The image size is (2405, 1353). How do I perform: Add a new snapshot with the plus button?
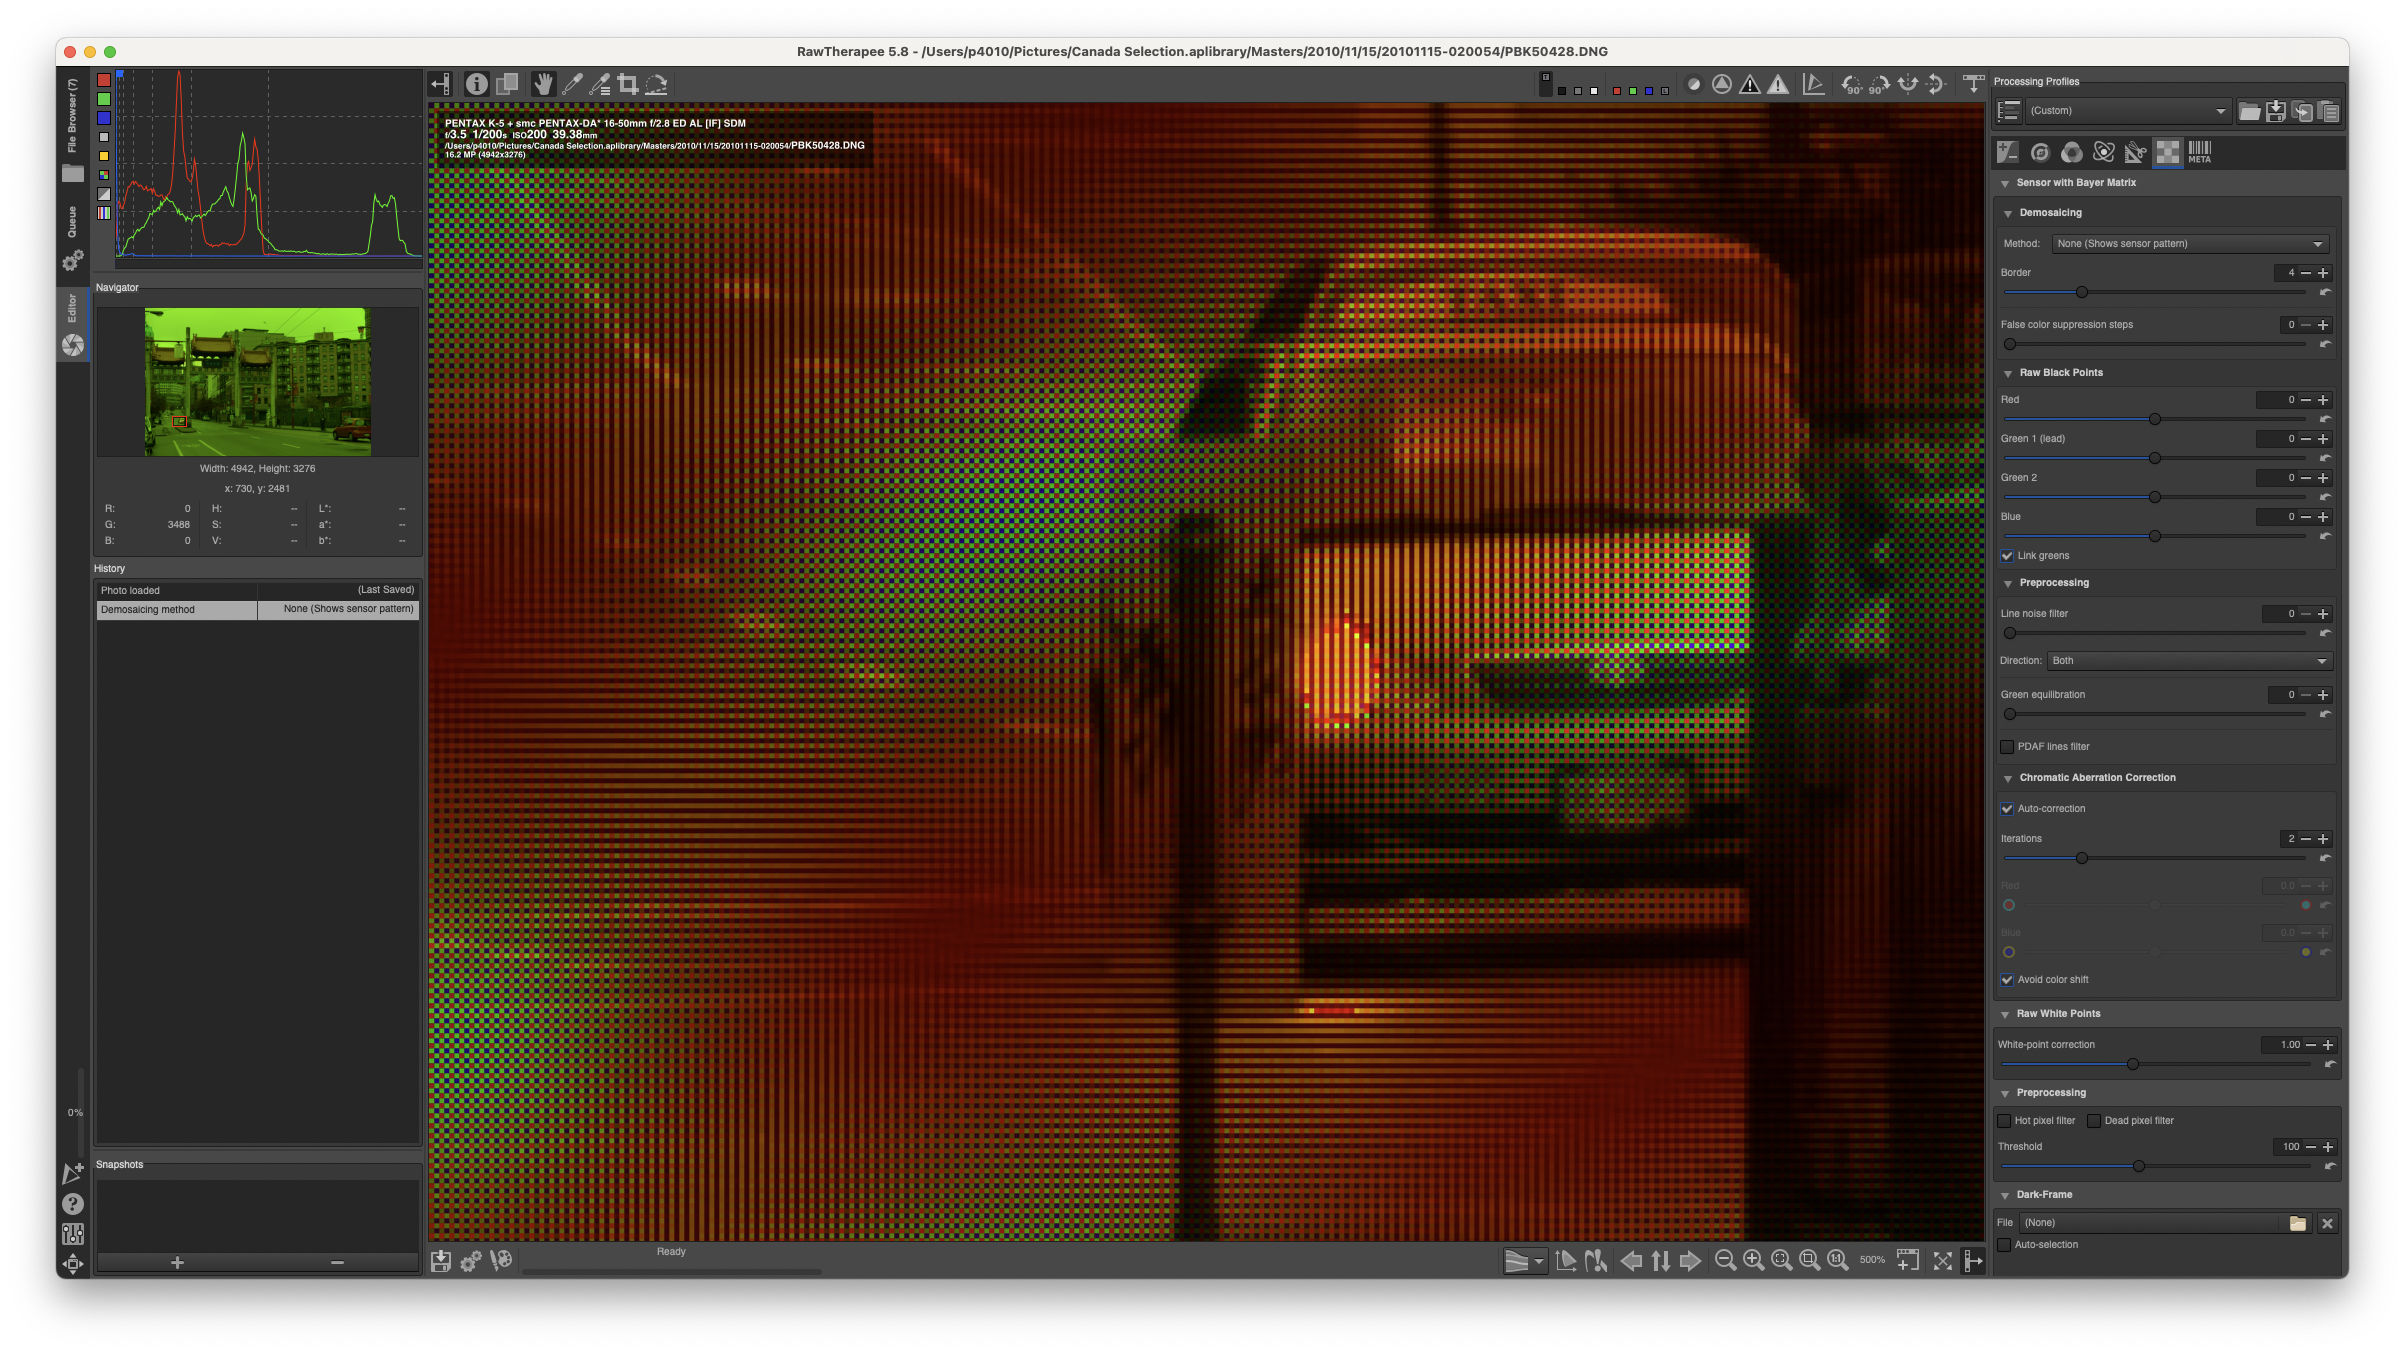tap(177, 1263)
